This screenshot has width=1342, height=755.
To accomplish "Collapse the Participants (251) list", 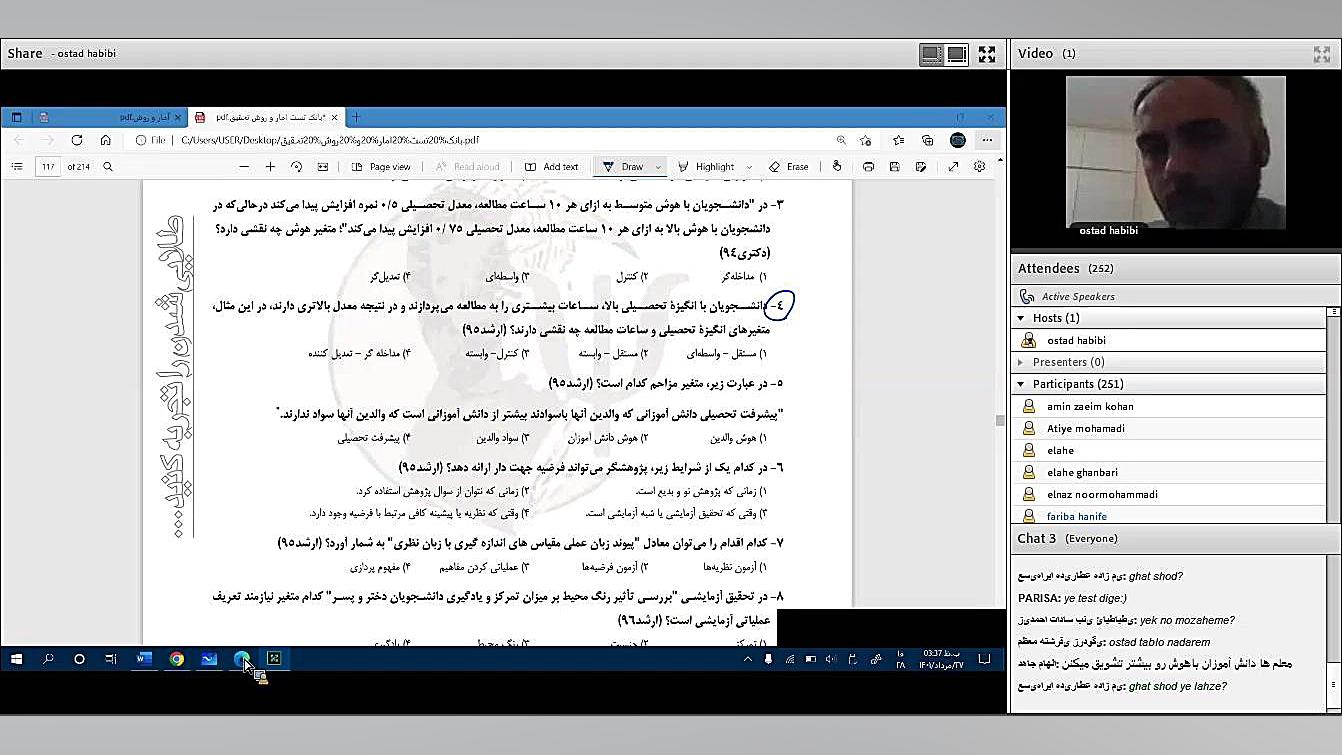I will click(x=1021, y=384).
